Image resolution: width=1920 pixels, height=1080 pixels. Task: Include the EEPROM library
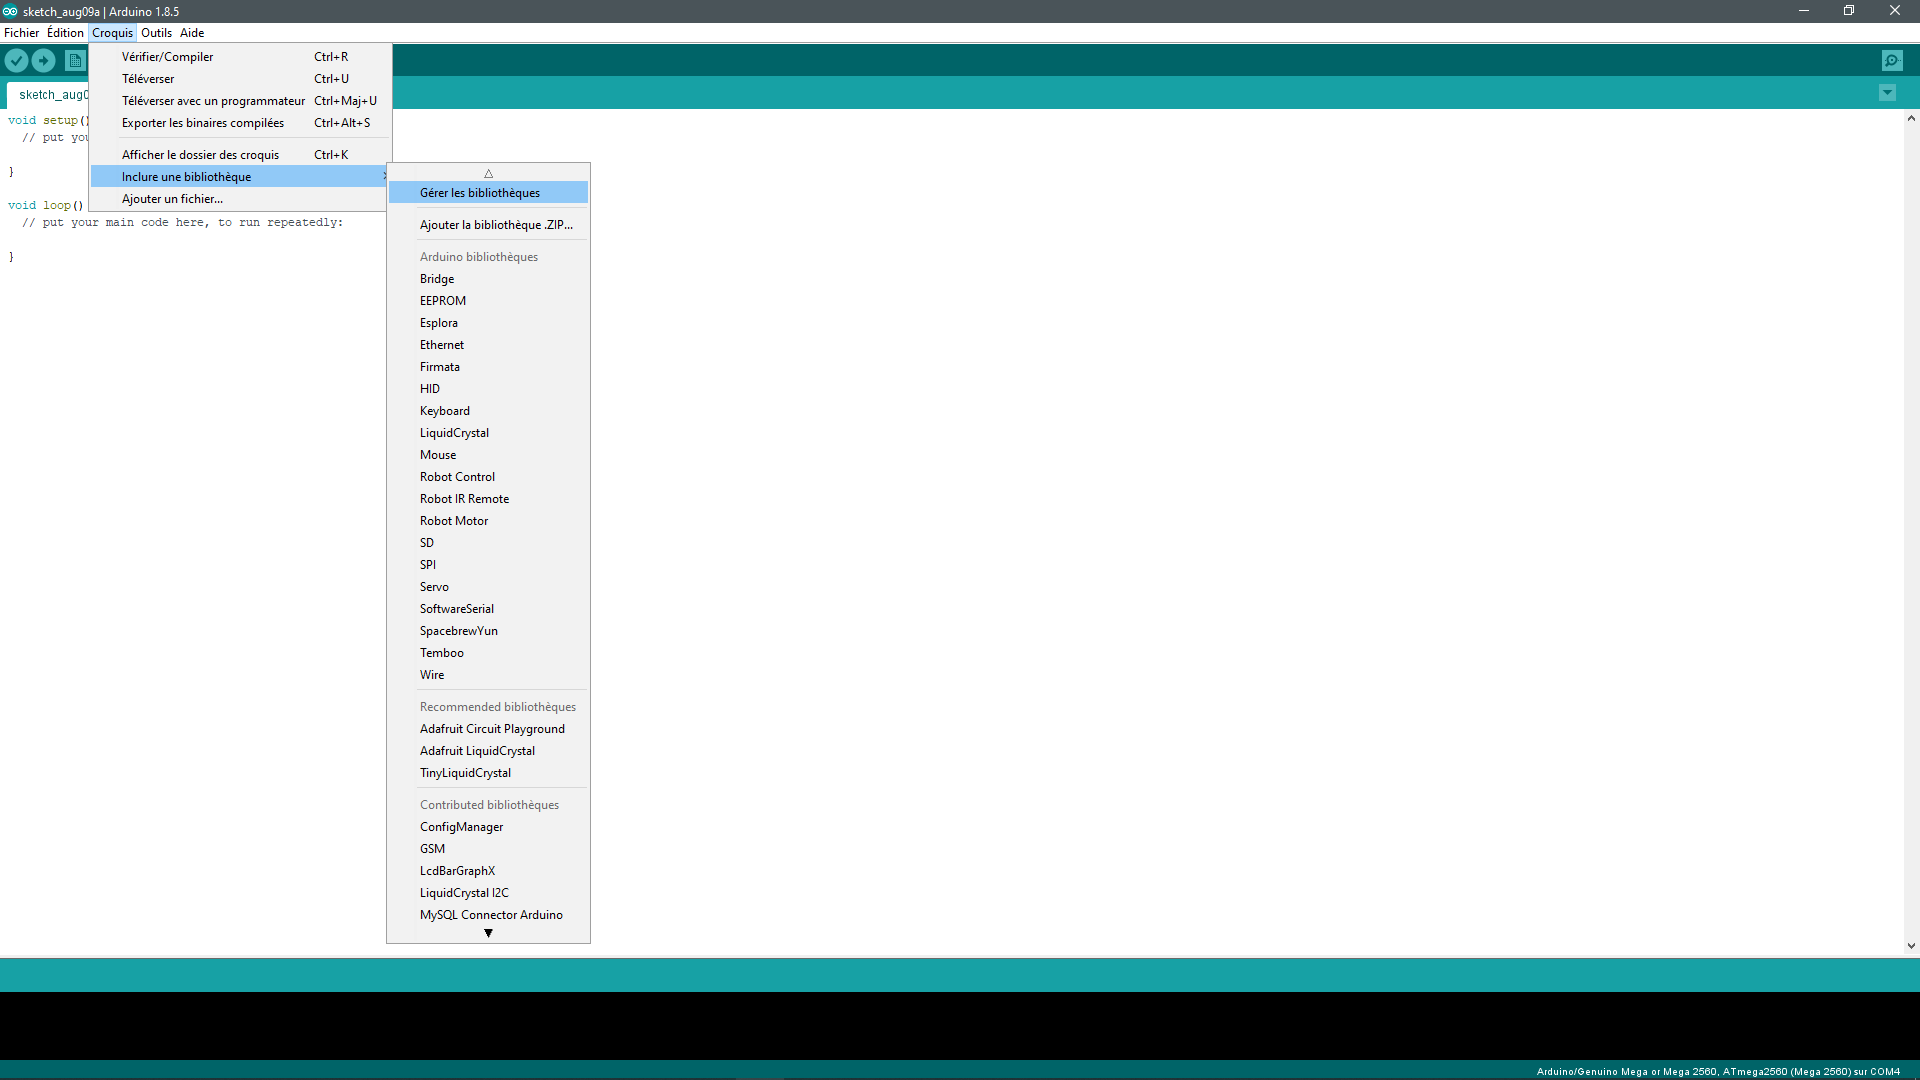click(x=488, y=301)
